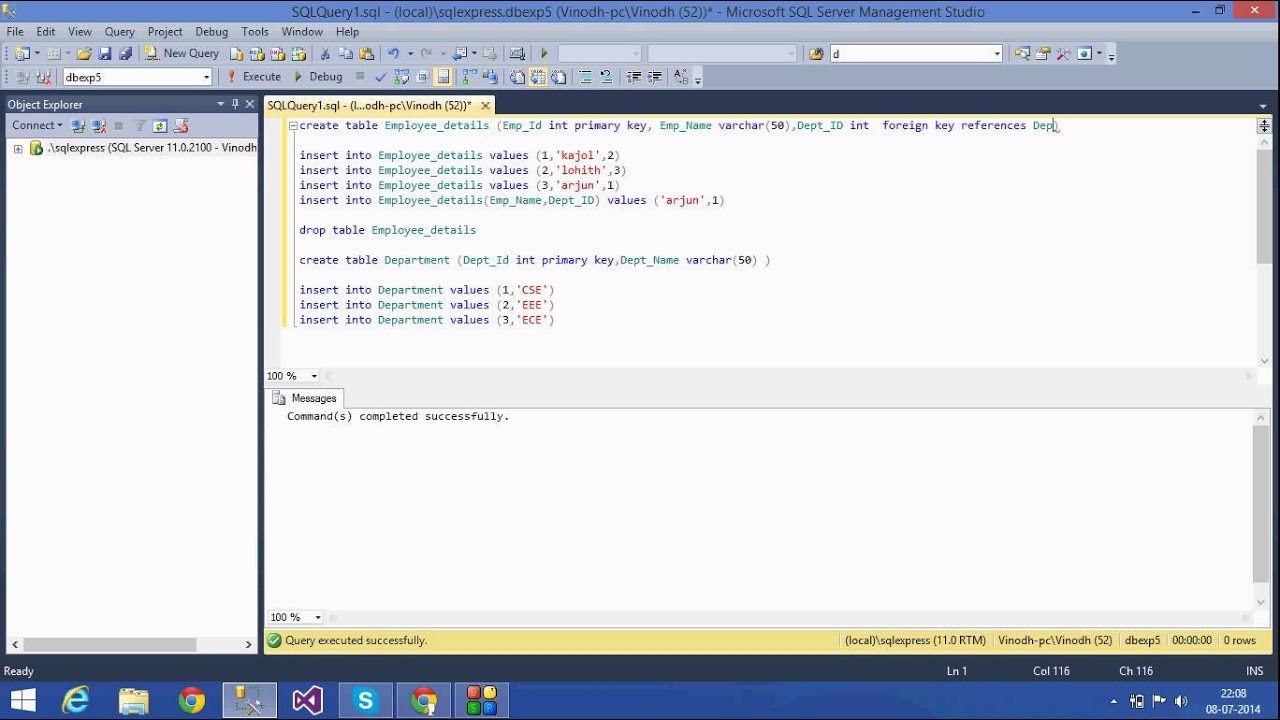The width and height of the screenshot is (1280, 720).
Task: Click Display Estimated Execution Plan icon
Action: point(402,76)
